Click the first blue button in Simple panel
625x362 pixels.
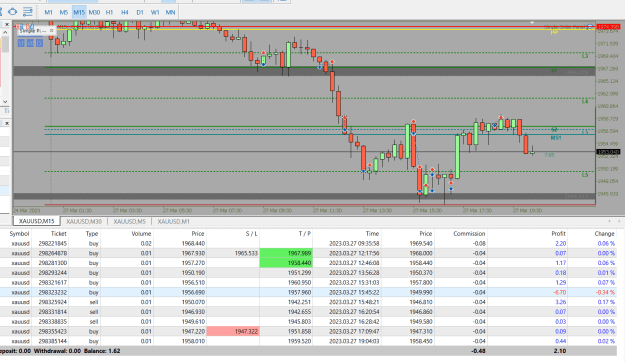click(x=21, y=43)
